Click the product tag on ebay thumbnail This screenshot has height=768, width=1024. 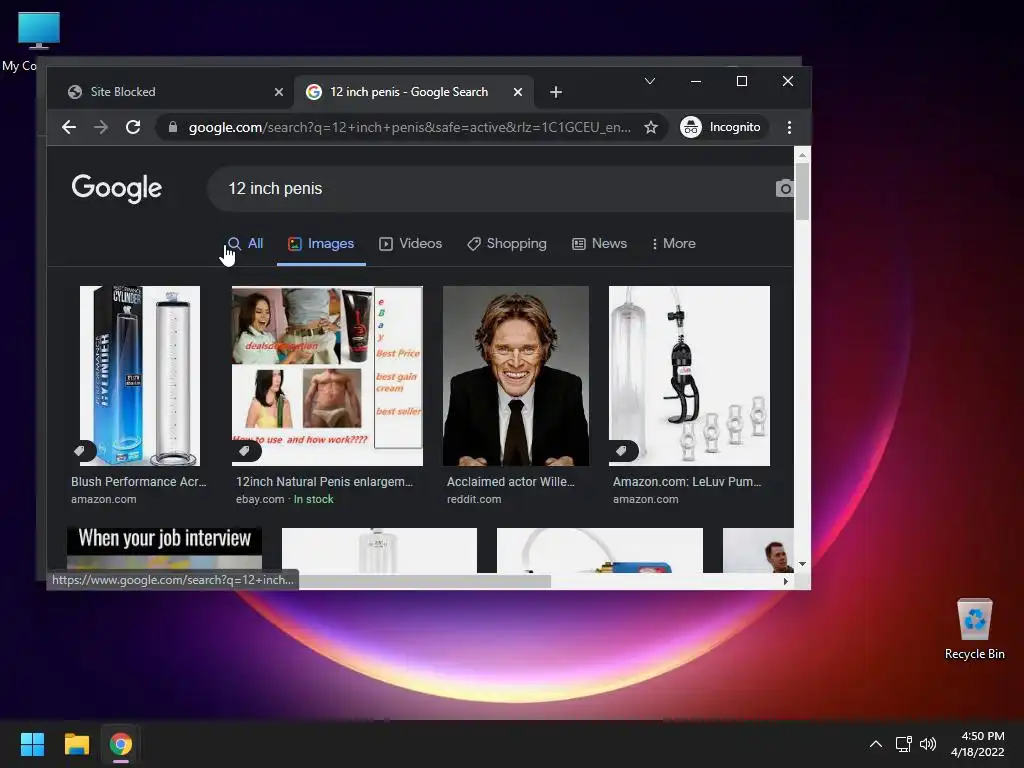[246, 451]
